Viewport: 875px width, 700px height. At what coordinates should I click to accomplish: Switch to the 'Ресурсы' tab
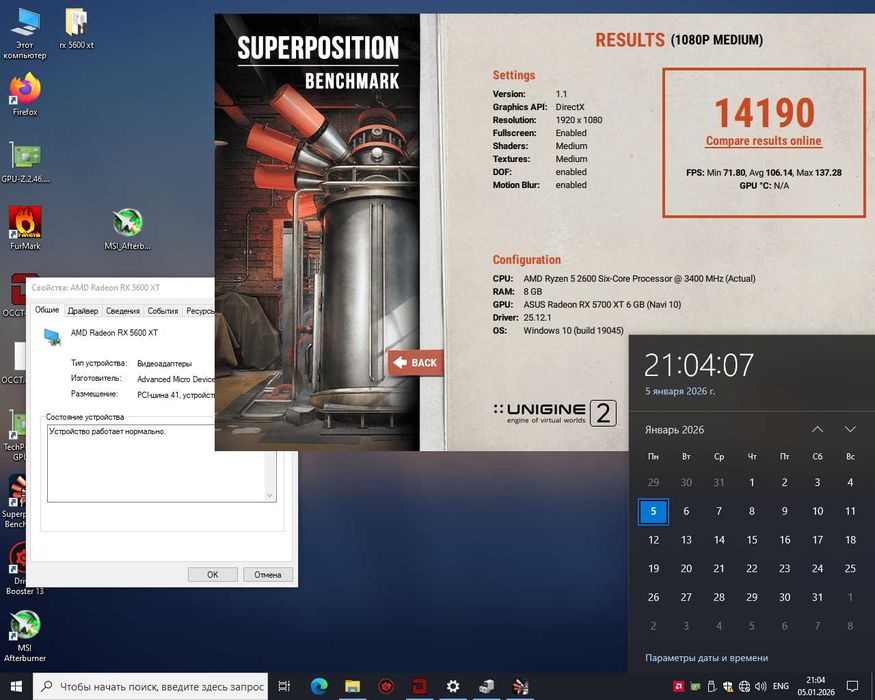tap(199, 311)
